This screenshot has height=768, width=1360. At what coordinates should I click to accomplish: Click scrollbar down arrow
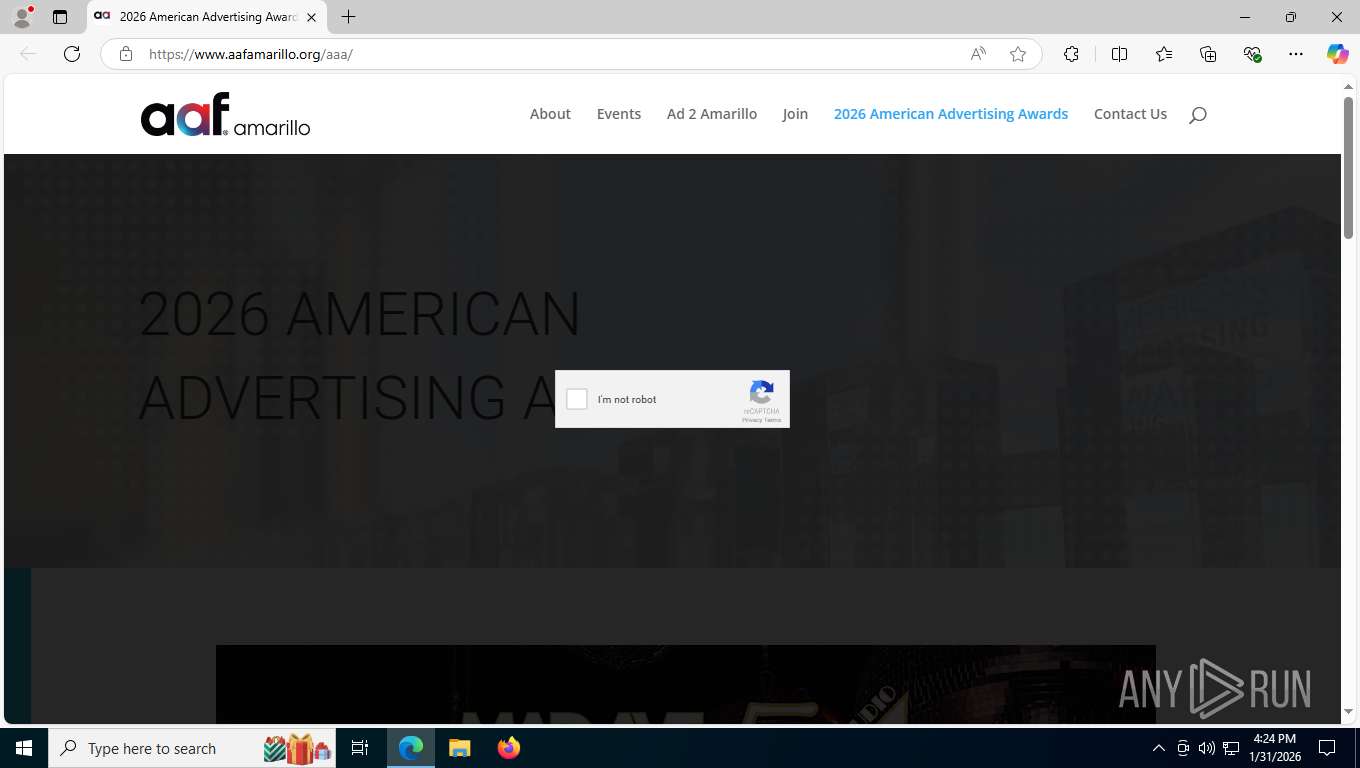(x=1348, y=712)
